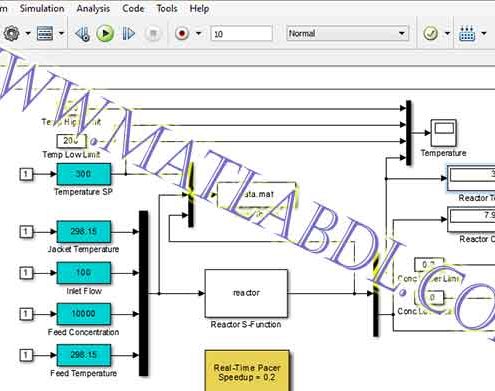Click the Model Advisor checkmark icon

click(x=430, y=33)
